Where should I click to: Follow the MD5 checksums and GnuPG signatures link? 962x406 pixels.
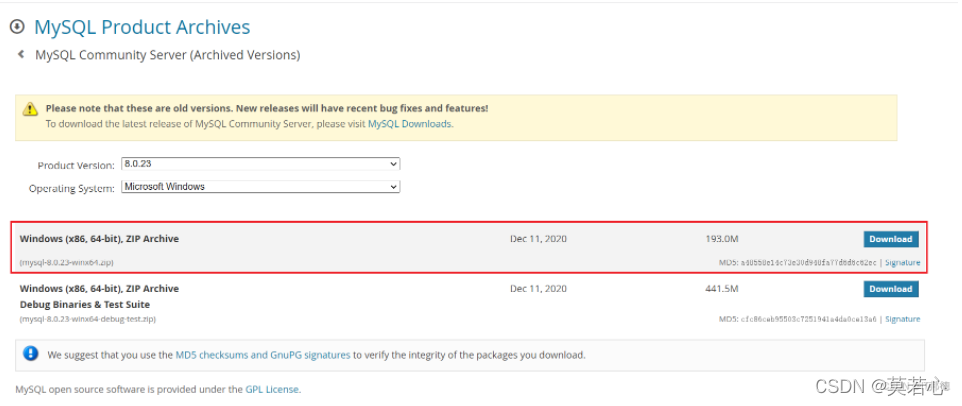[263, 354]
